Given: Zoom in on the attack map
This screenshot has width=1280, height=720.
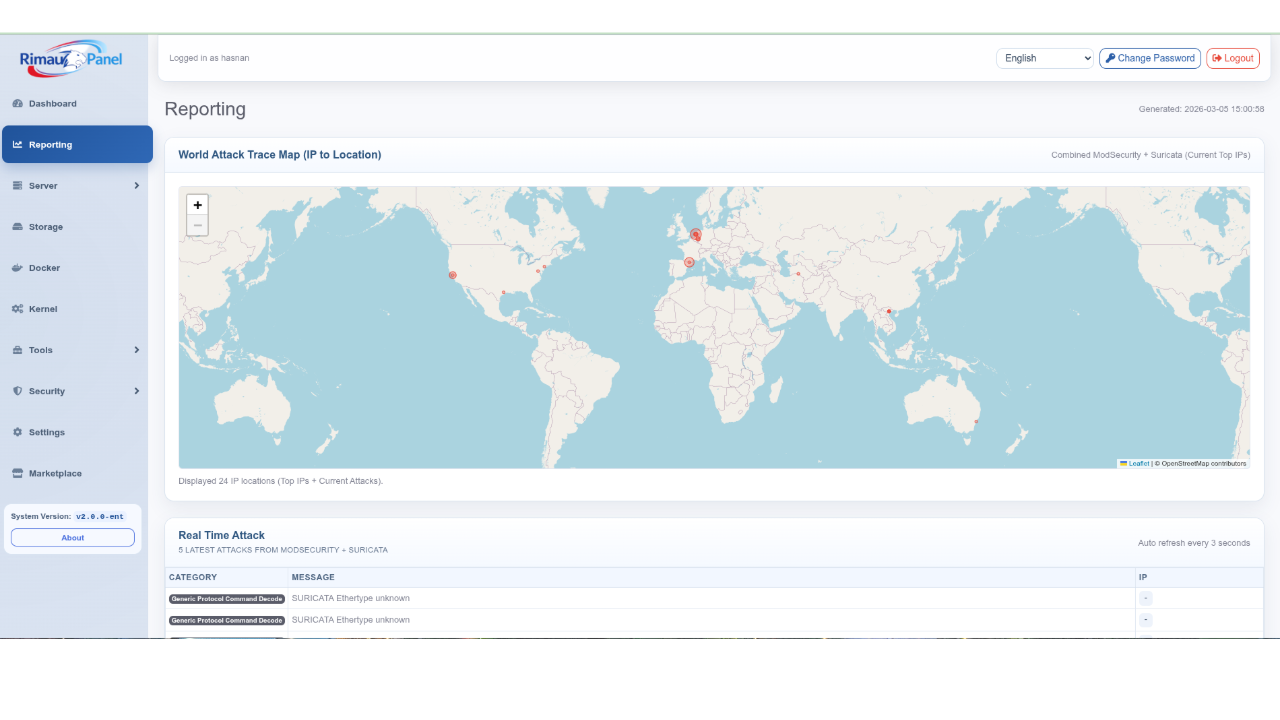Looking at the screenshot, I should pos(197,204).
